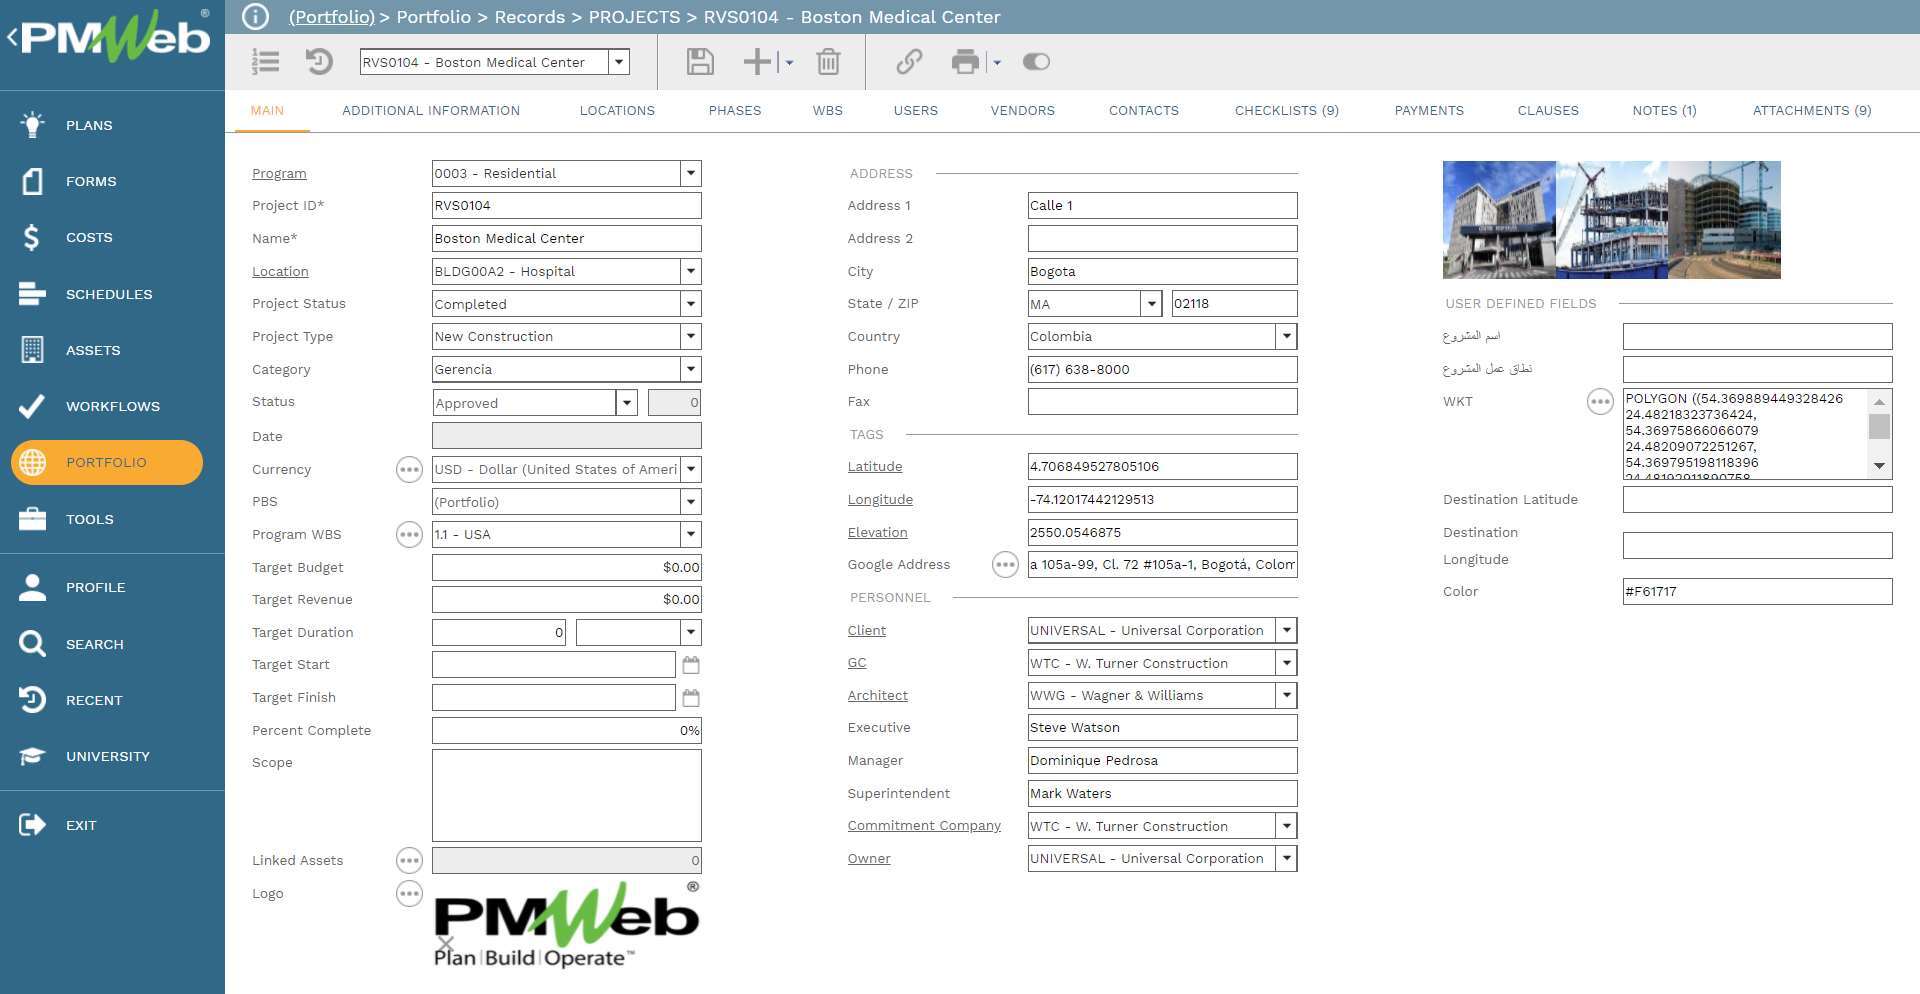Click the ellipsis button beside Google Address
Viewport: 1920px width, 994px height.
[x=1004, y=565]
